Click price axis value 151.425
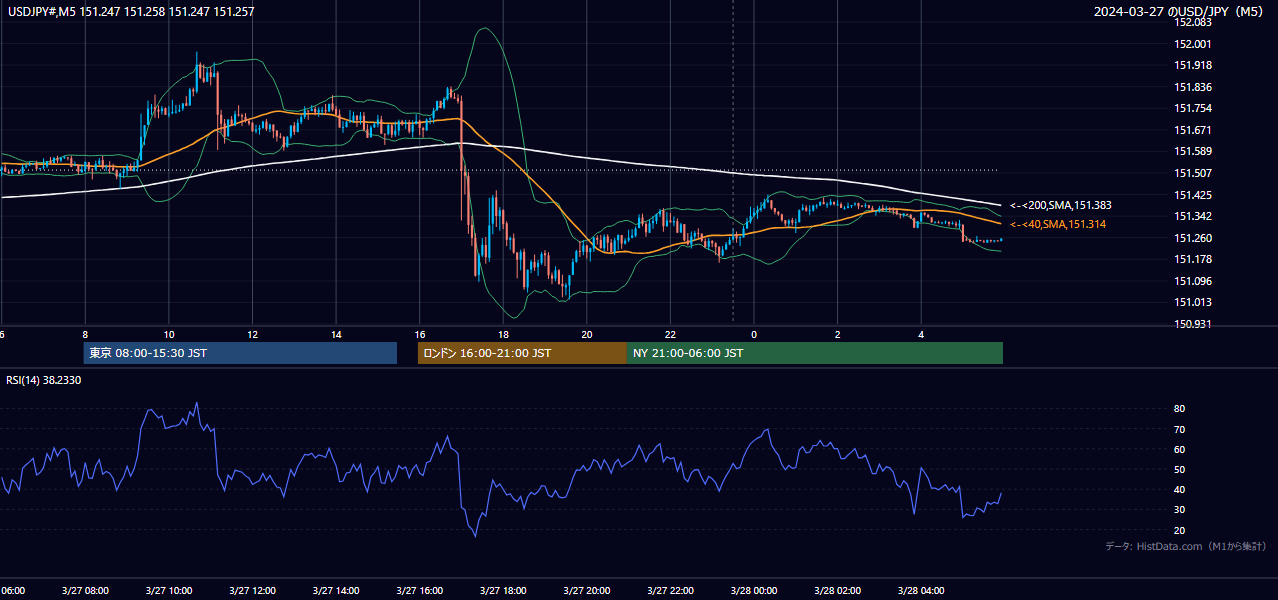Viewport: 1278px width, 600px height. 1193,195
